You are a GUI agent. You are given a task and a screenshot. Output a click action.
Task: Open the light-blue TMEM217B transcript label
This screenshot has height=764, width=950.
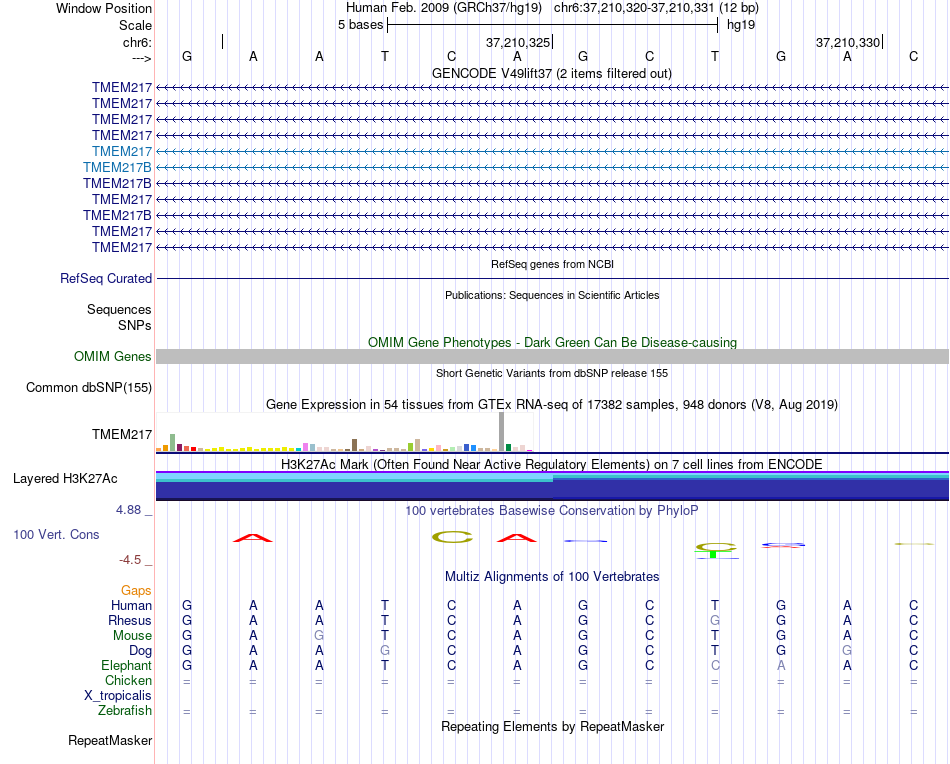[x=118, y=167]
